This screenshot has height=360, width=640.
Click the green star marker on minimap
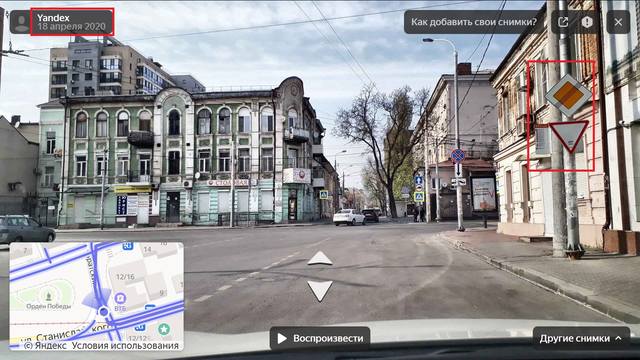point(164,329)
